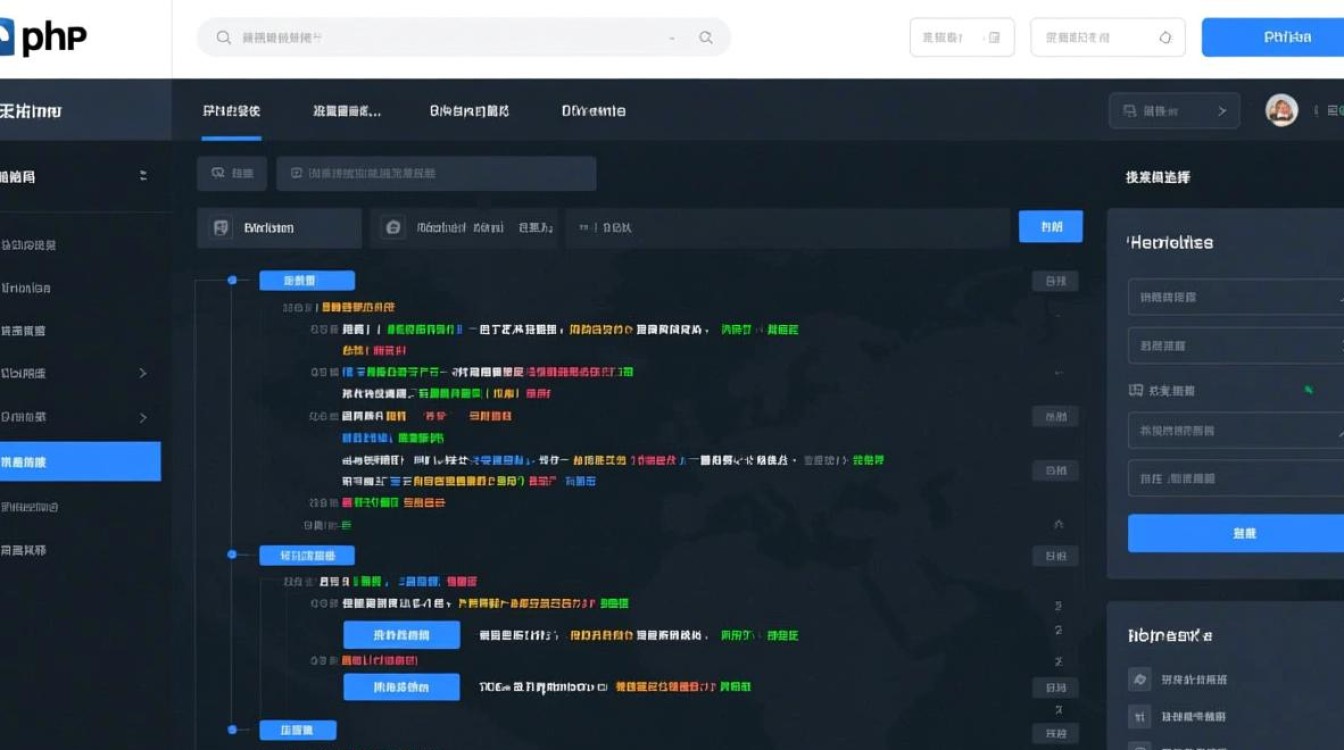Screen dimensions: 1344x750
Task: Click the ranking icon beside the second hot list entry
Action: 1139,716
